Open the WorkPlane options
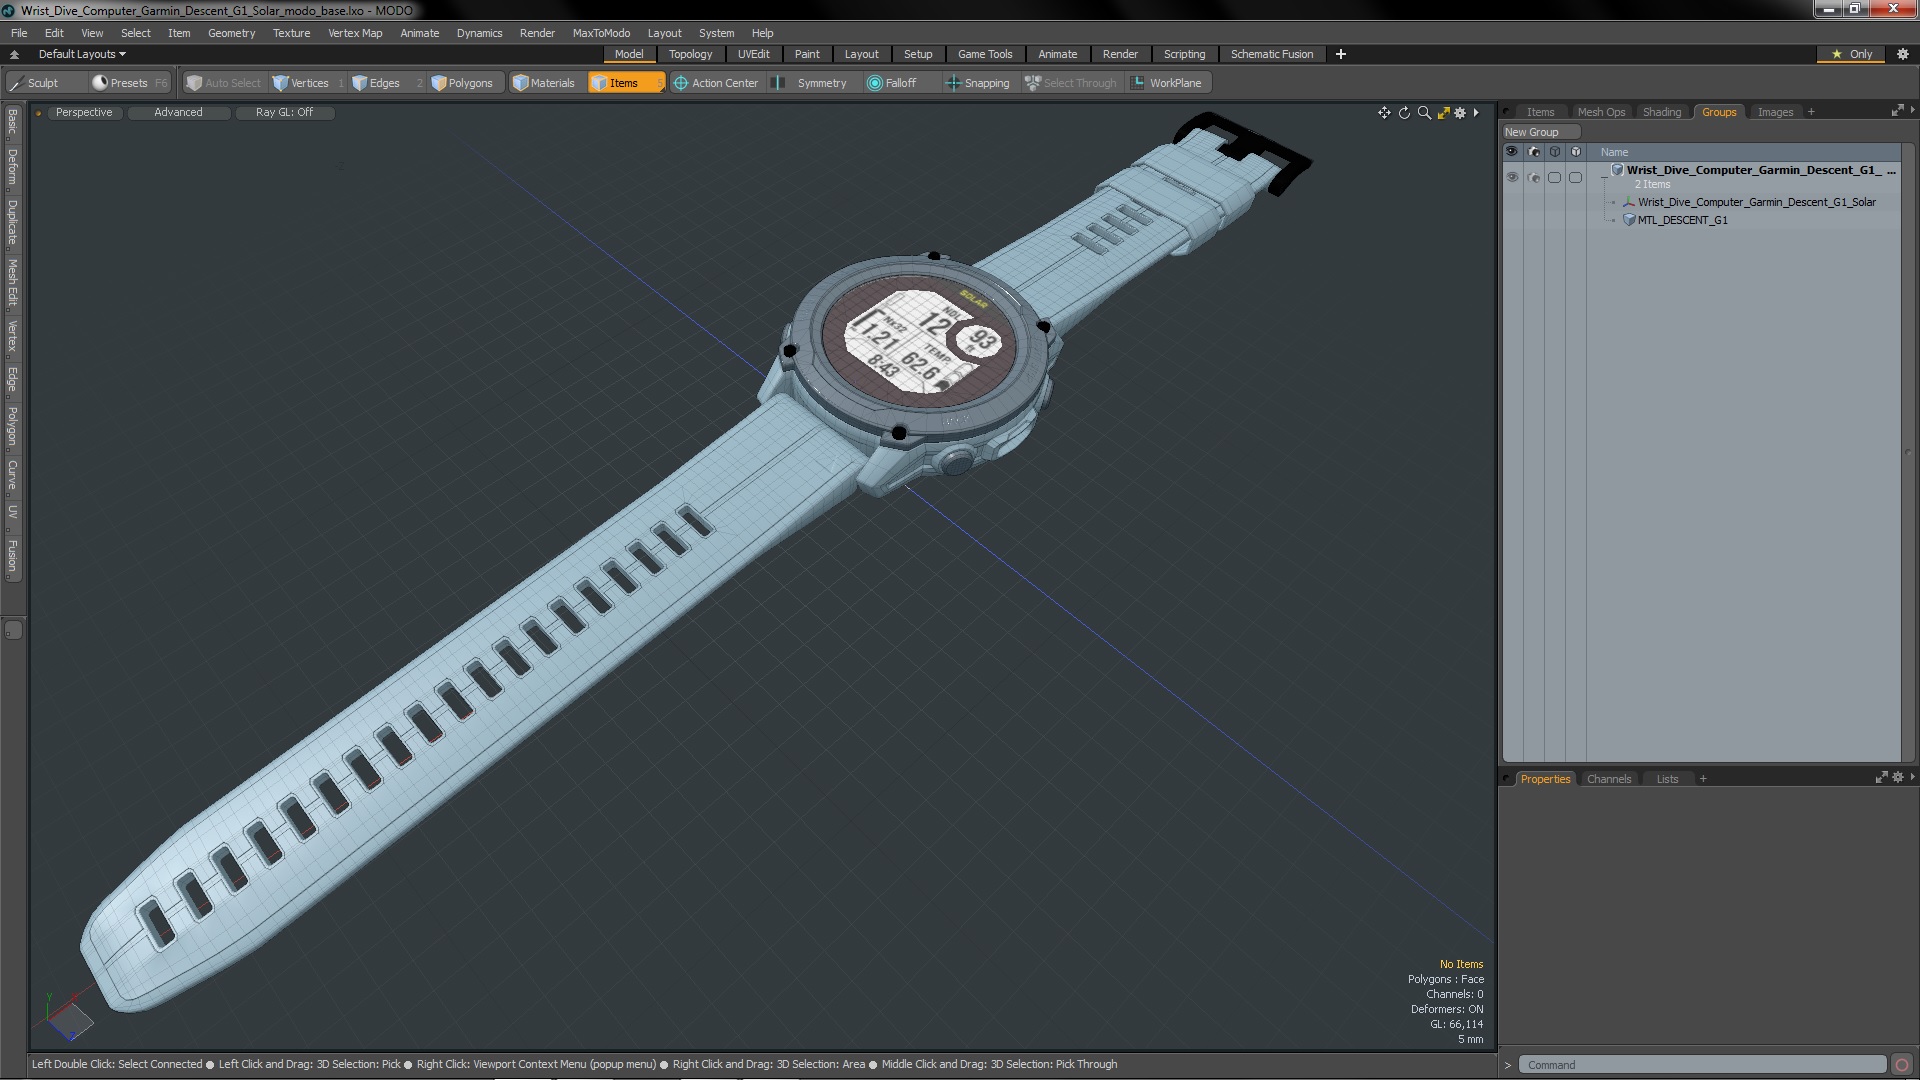The height and width of the screenshot is (1080, 1920). (x=1166, y=83)
